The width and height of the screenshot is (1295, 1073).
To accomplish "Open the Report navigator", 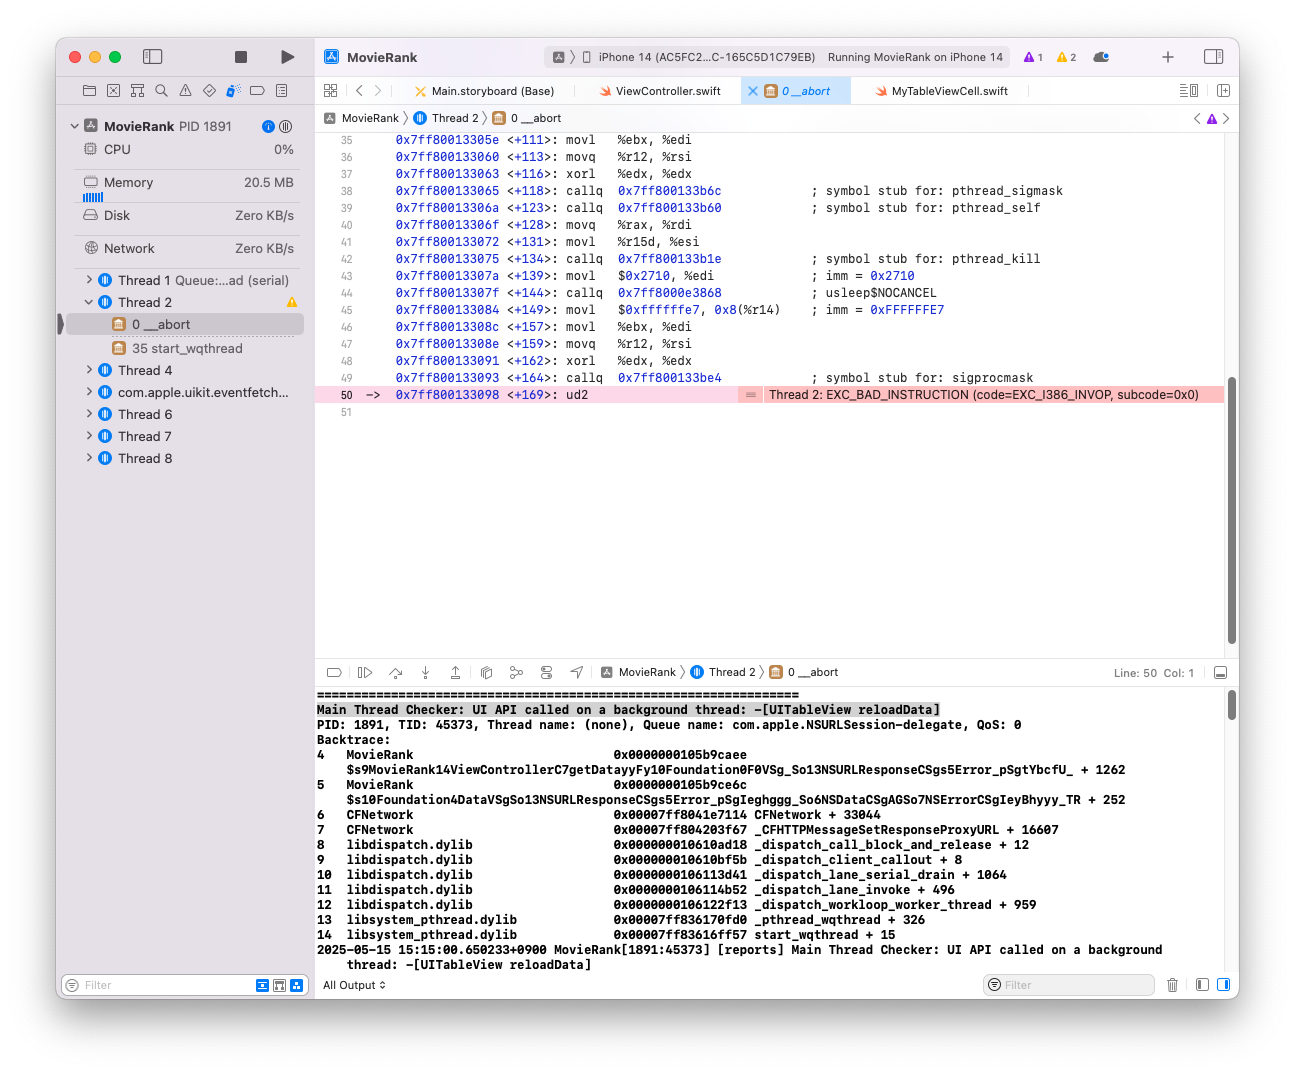I will tap(282, 91).
